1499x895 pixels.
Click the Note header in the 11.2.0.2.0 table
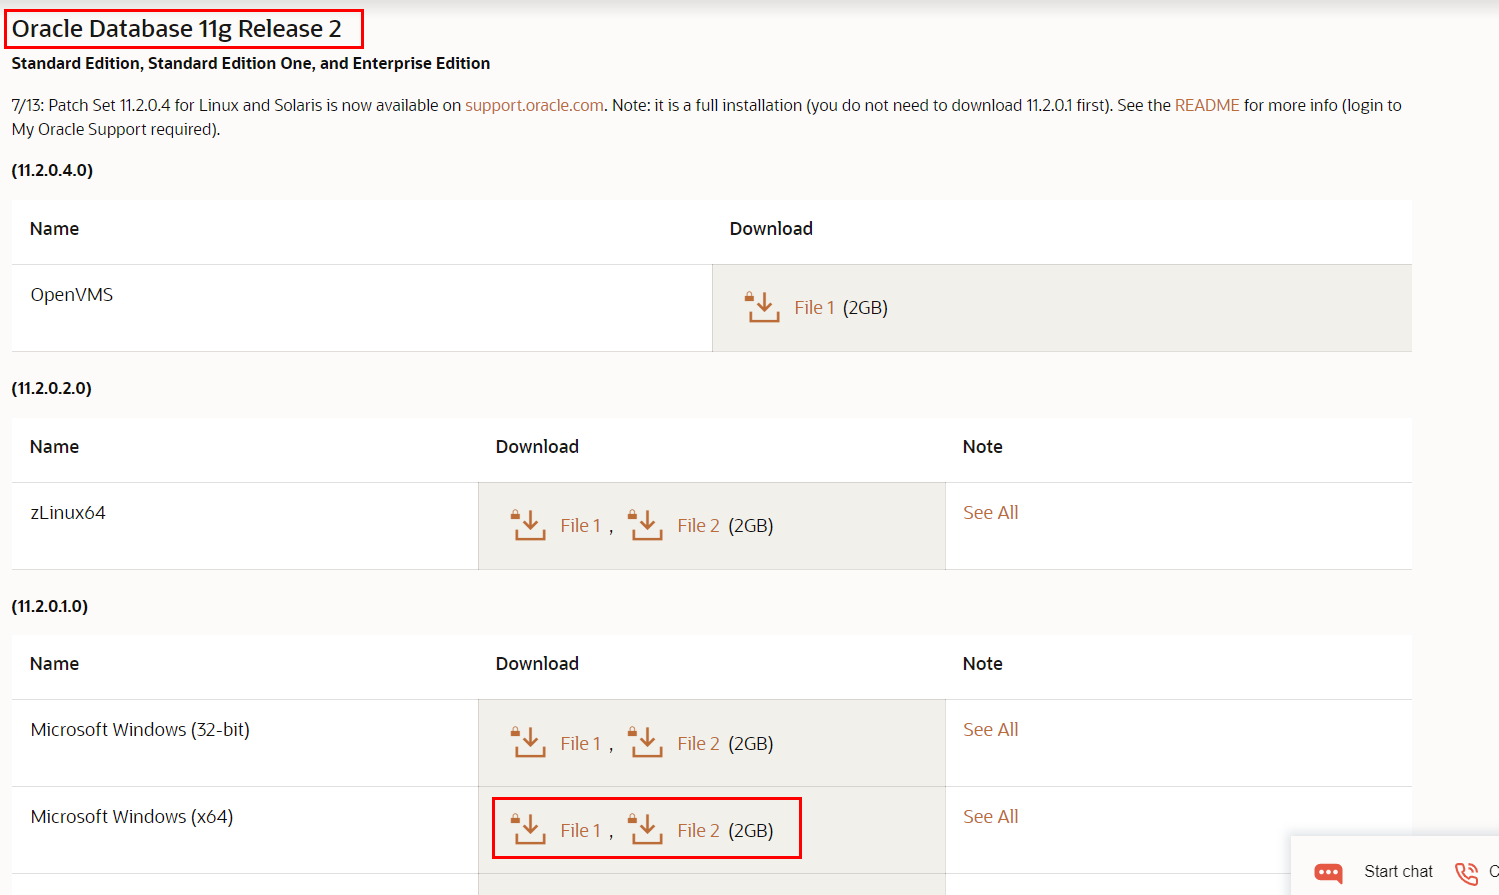982,446
